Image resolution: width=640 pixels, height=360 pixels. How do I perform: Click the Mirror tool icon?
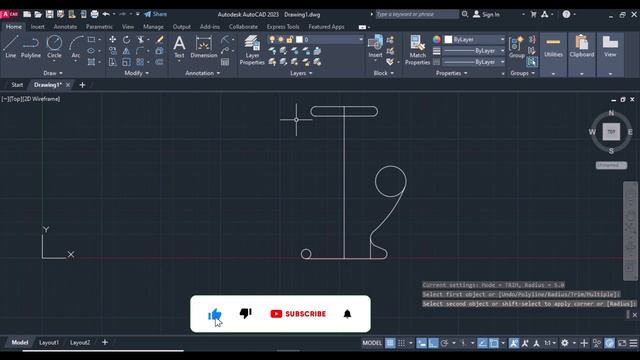tap(127, 51)
